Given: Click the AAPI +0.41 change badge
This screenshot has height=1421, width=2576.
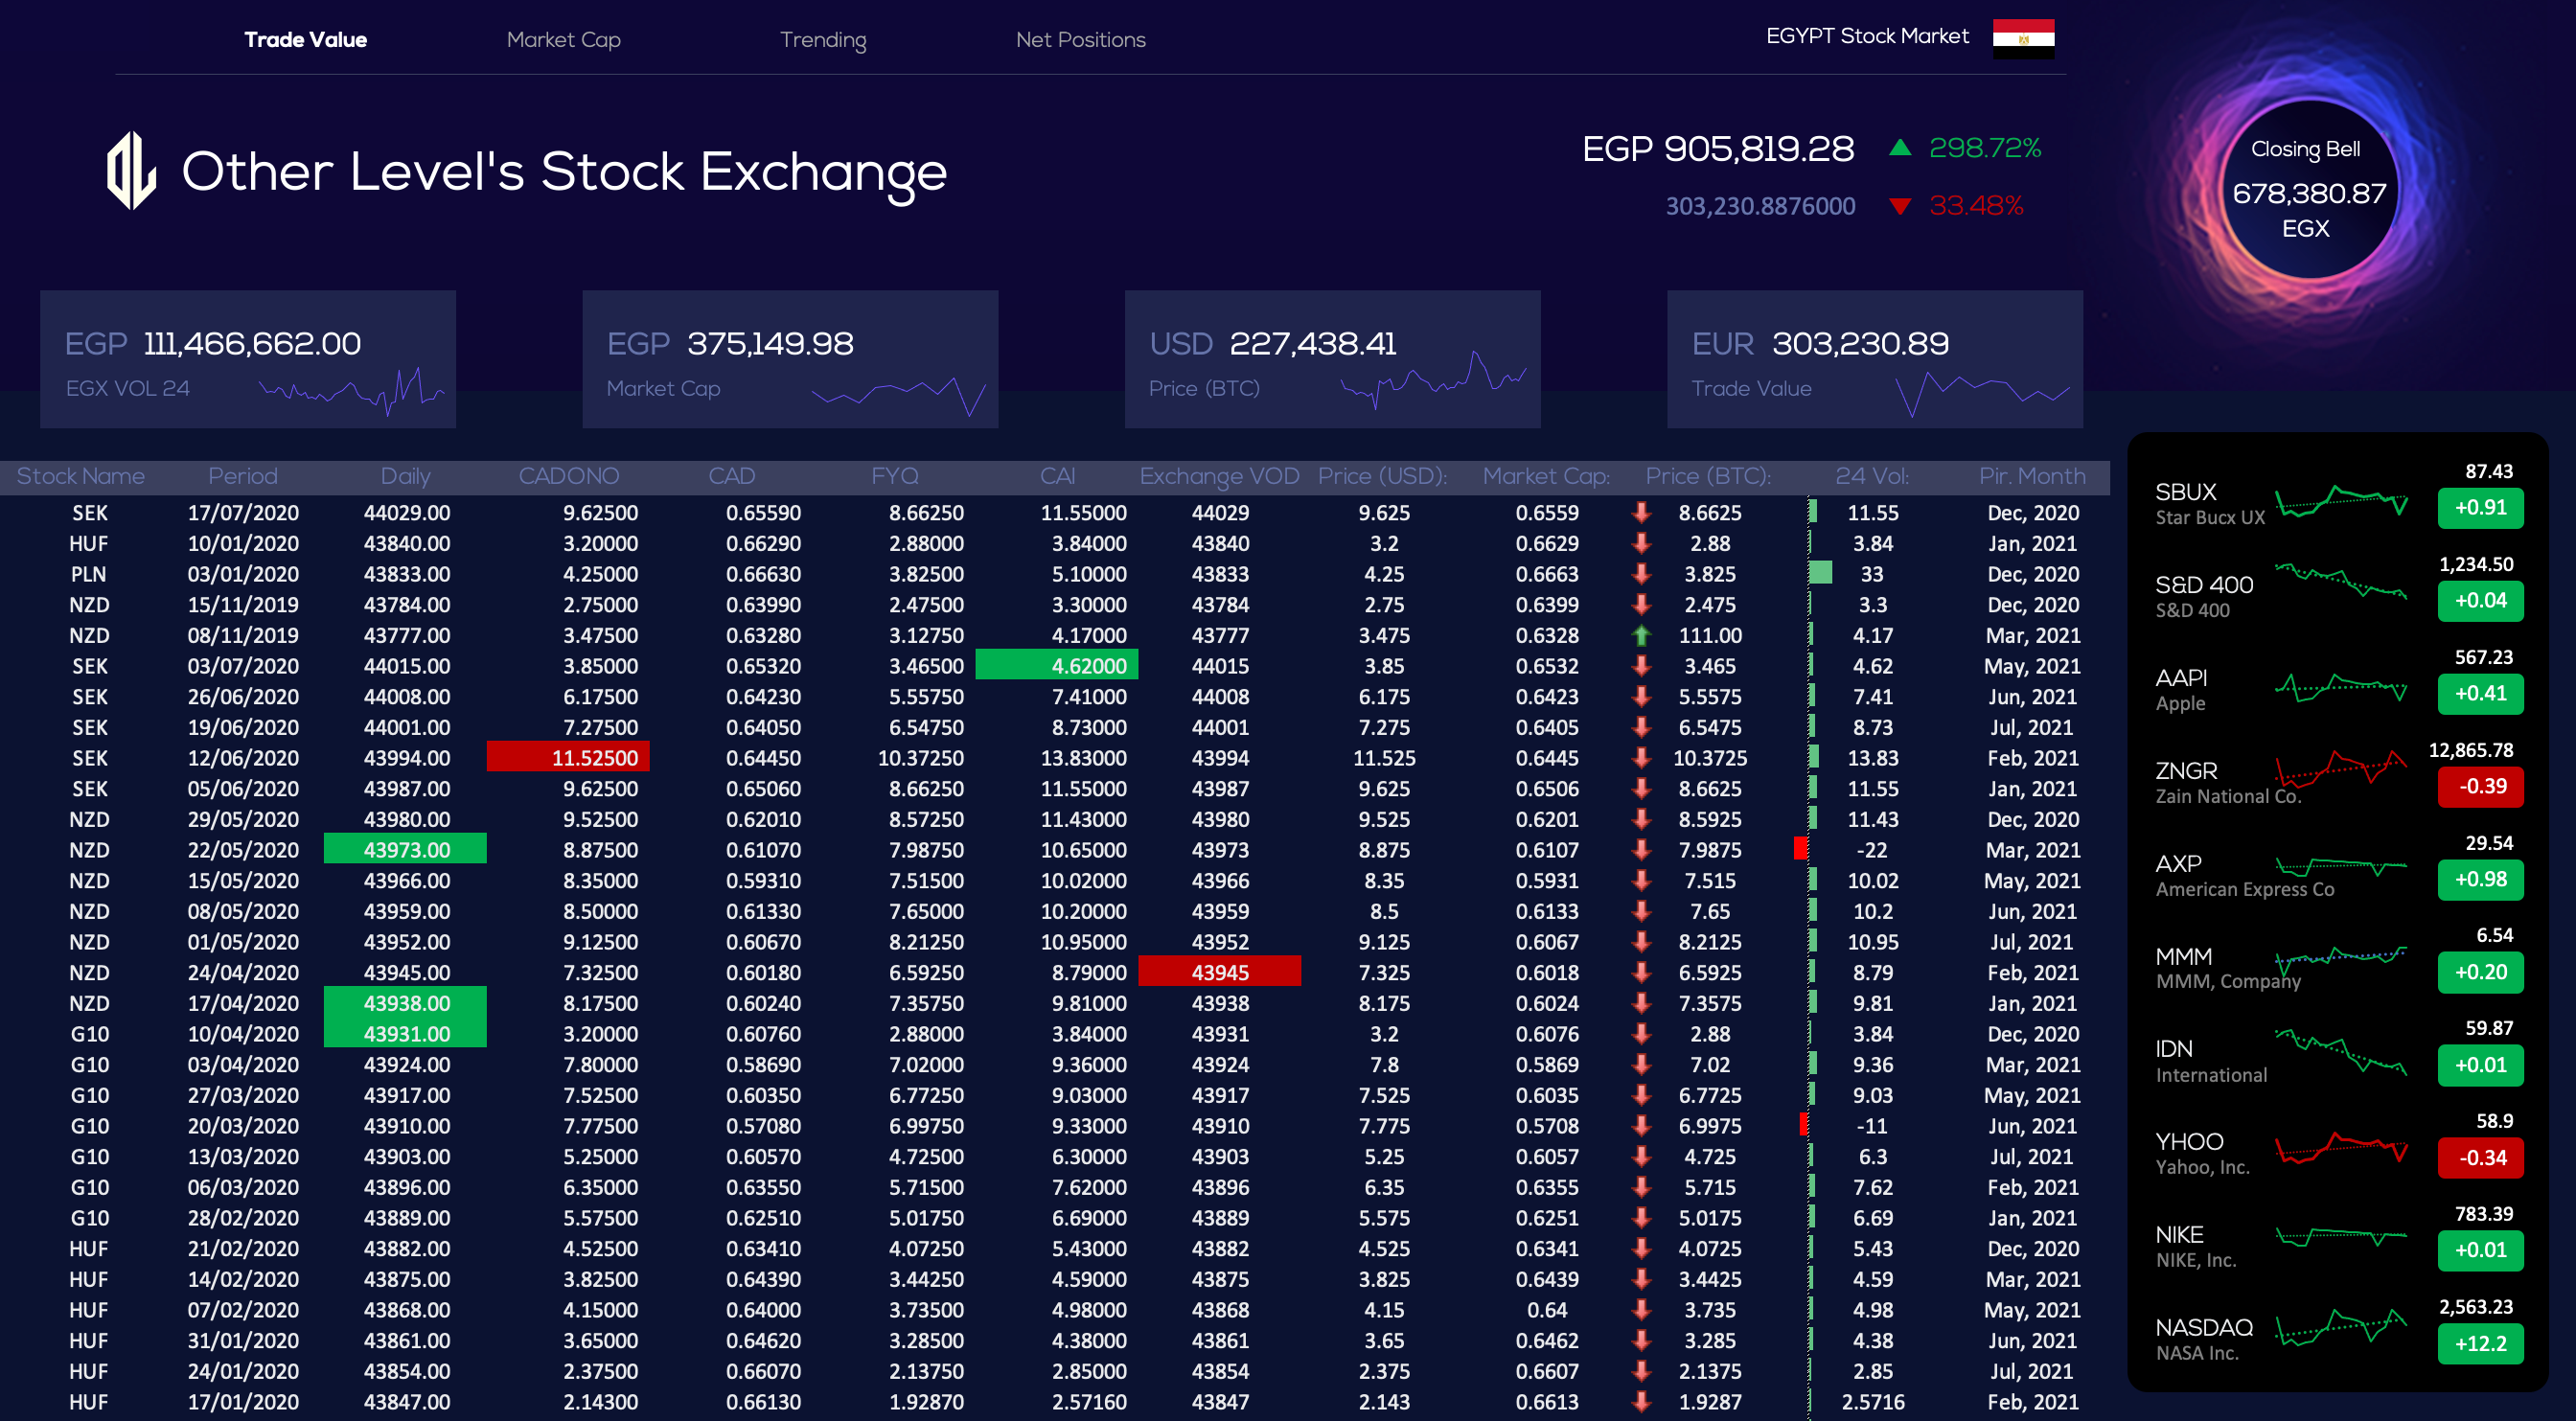Looking at the screenshot, I should tap(2480, 694).
